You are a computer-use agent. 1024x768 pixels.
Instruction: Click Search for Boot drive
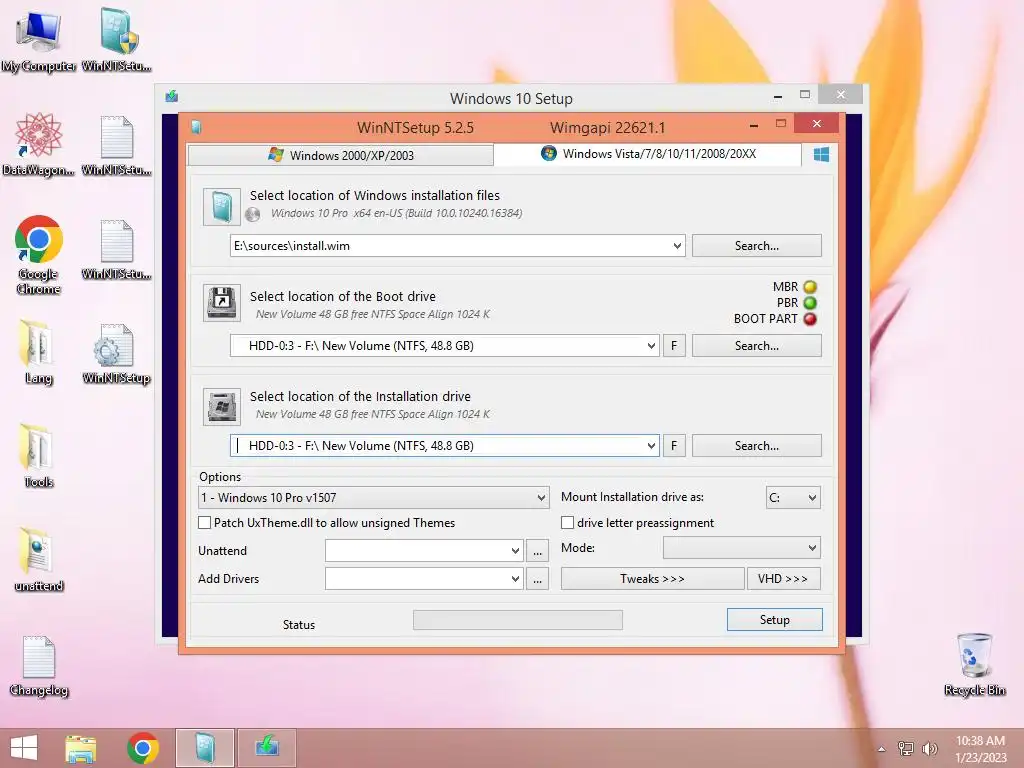[x=756, y=346]
